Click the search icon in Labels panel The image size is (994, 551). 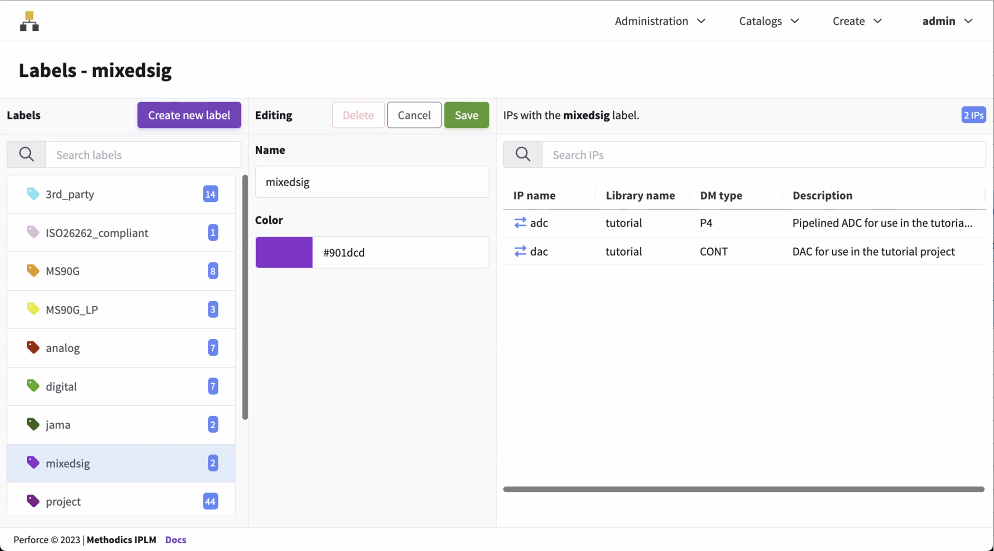(27, 155)
